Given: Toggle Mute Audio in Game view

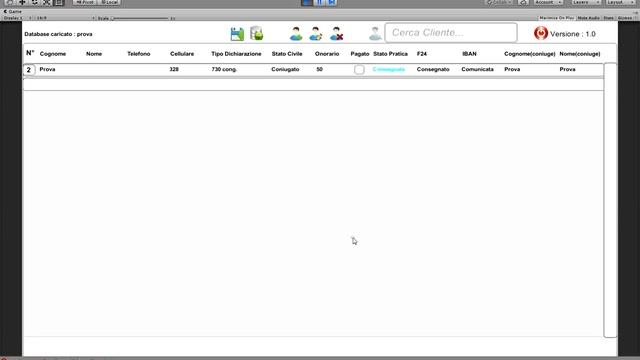Looking at the screenshot, I should [x=588, y=18].
